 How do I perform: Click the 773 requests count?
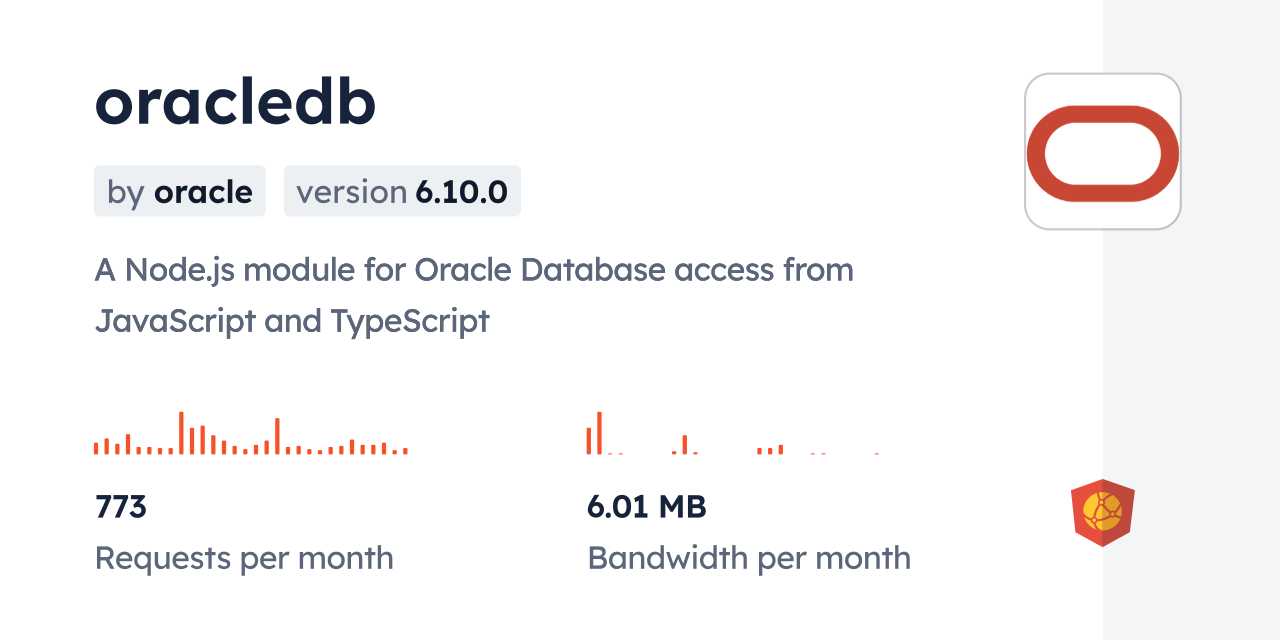click(x=121, y=507)
